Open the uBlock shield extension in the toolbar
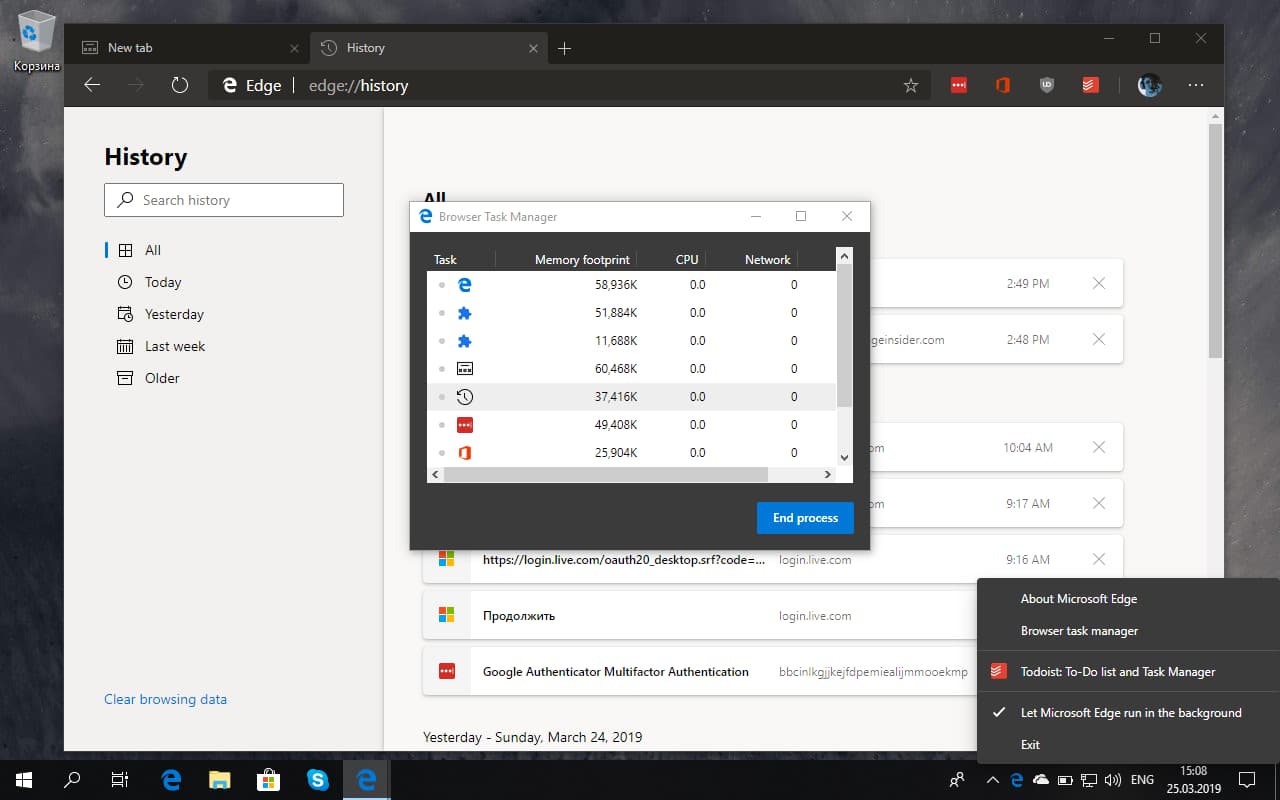 tap(1047, 86)
